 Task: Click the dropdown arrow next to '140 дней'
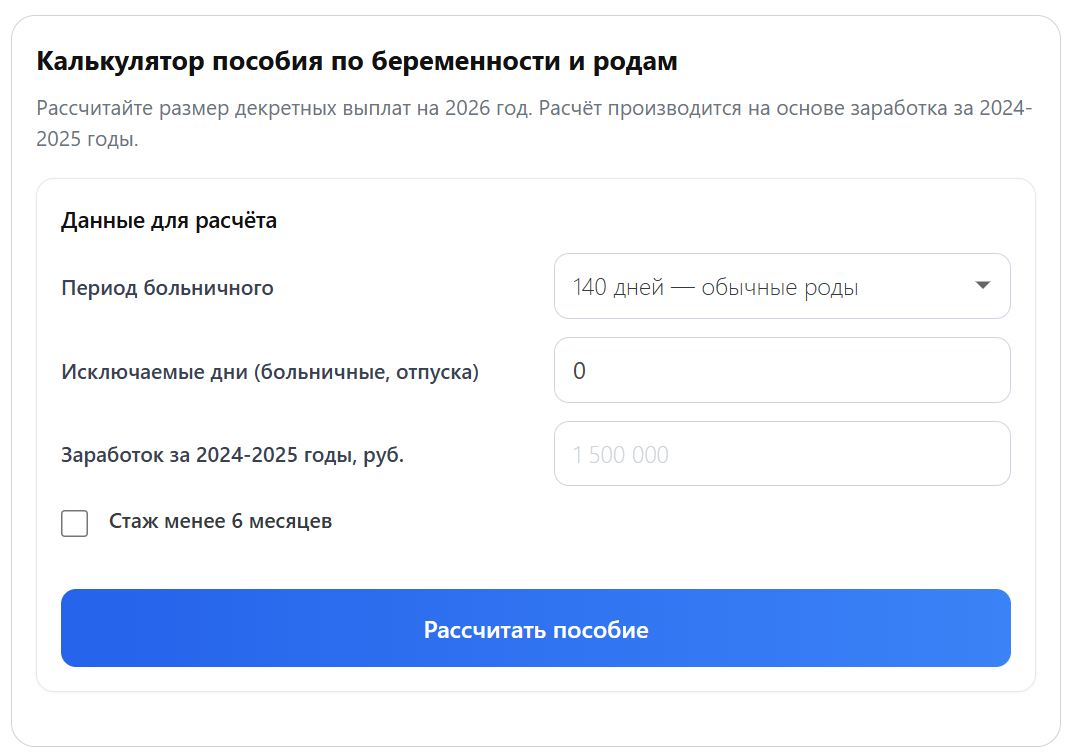point(984,286)
